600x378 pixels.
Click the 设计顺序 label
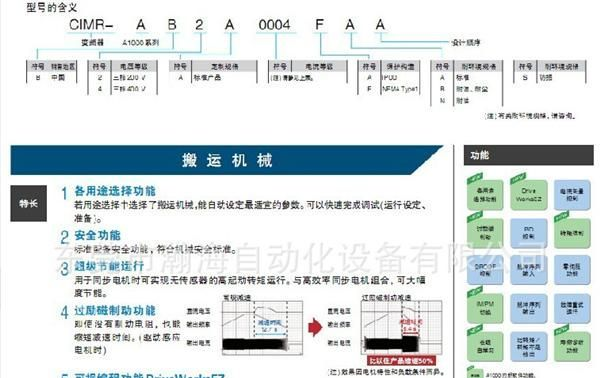pos(466,42)
